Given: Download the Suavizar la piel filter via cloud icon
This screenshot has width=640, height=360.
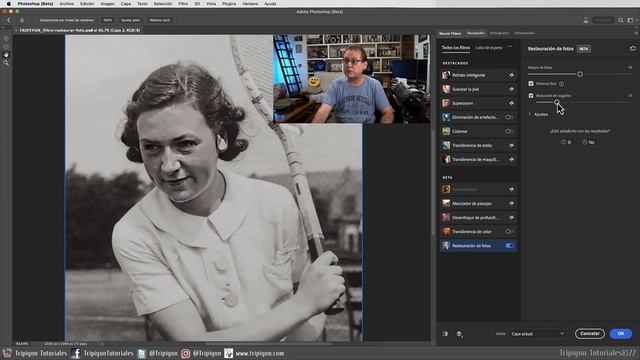Looking at the screenshot, I should (x=511, y=89).
